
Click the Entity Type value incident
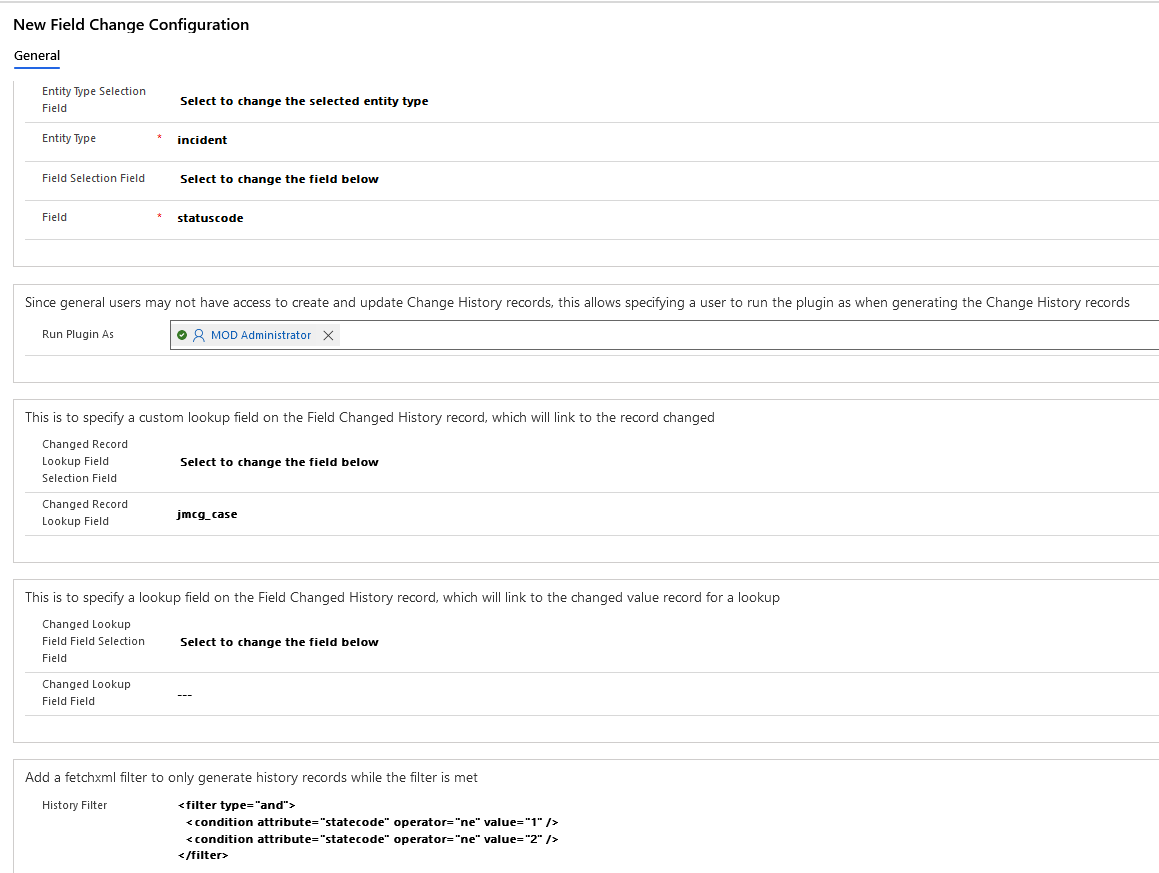coord(202,140)
